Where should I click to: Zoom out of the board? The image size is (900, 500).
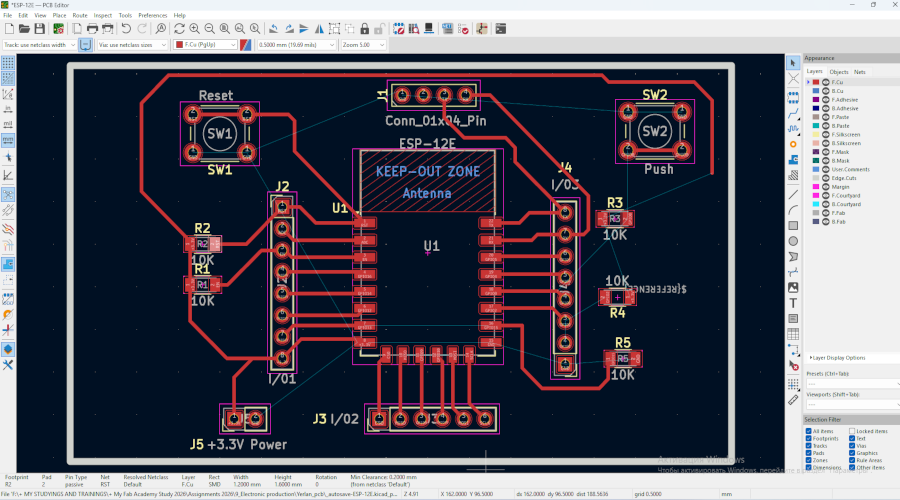[x=210, y=29]
